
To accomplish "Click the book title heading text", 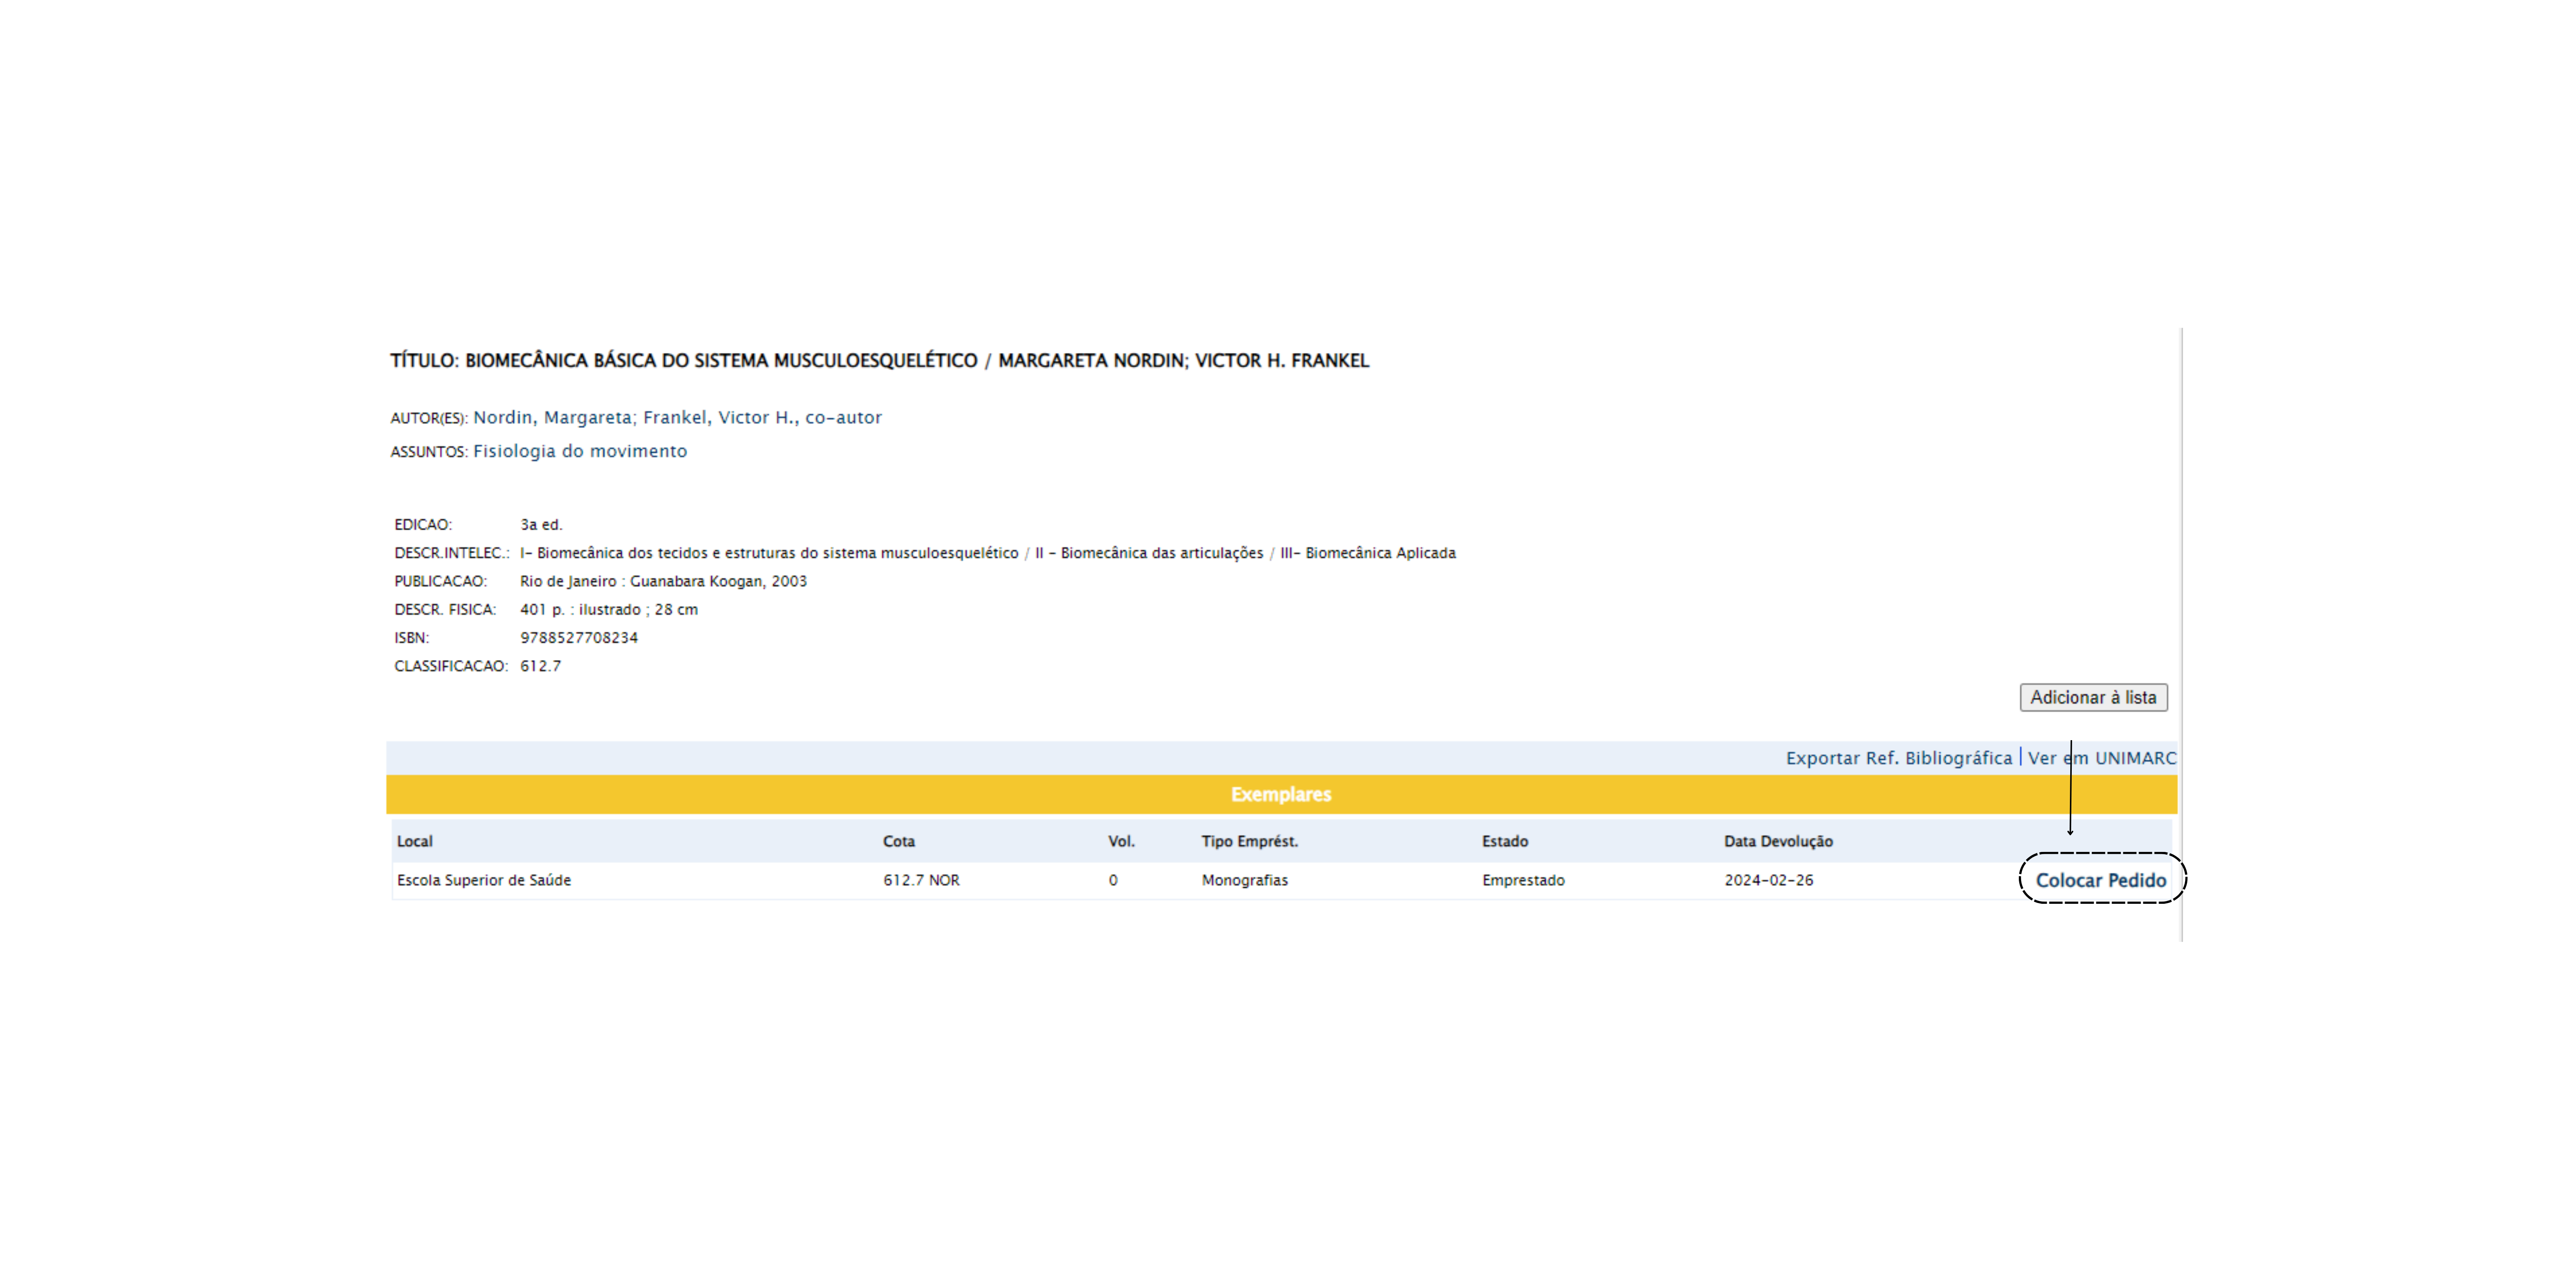I will click(x=879, y=360).
